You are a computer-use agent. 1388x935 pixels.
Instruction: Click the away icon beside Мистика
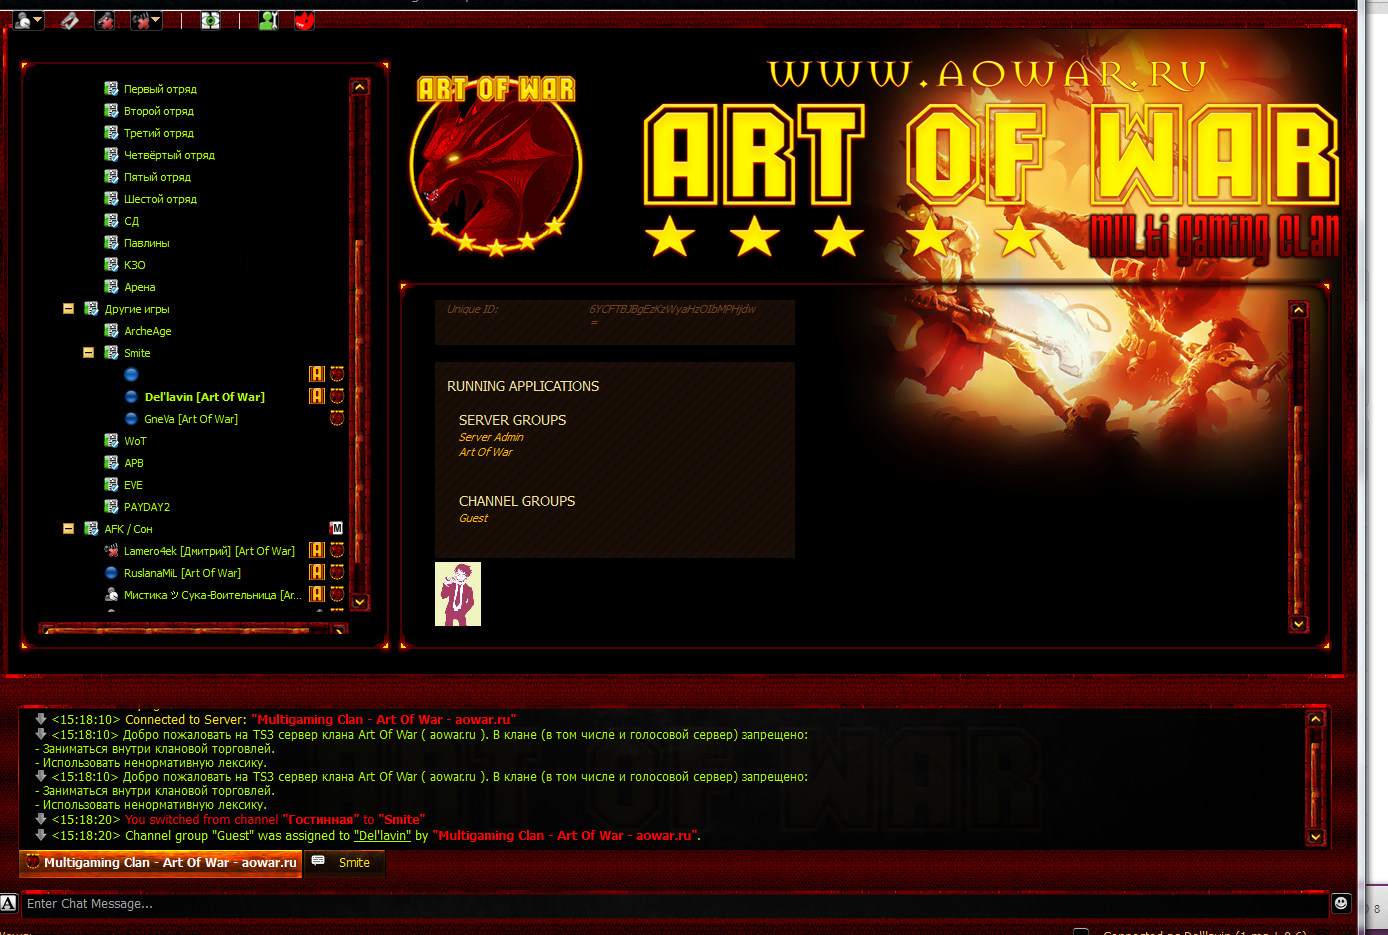tap(111, 594)
